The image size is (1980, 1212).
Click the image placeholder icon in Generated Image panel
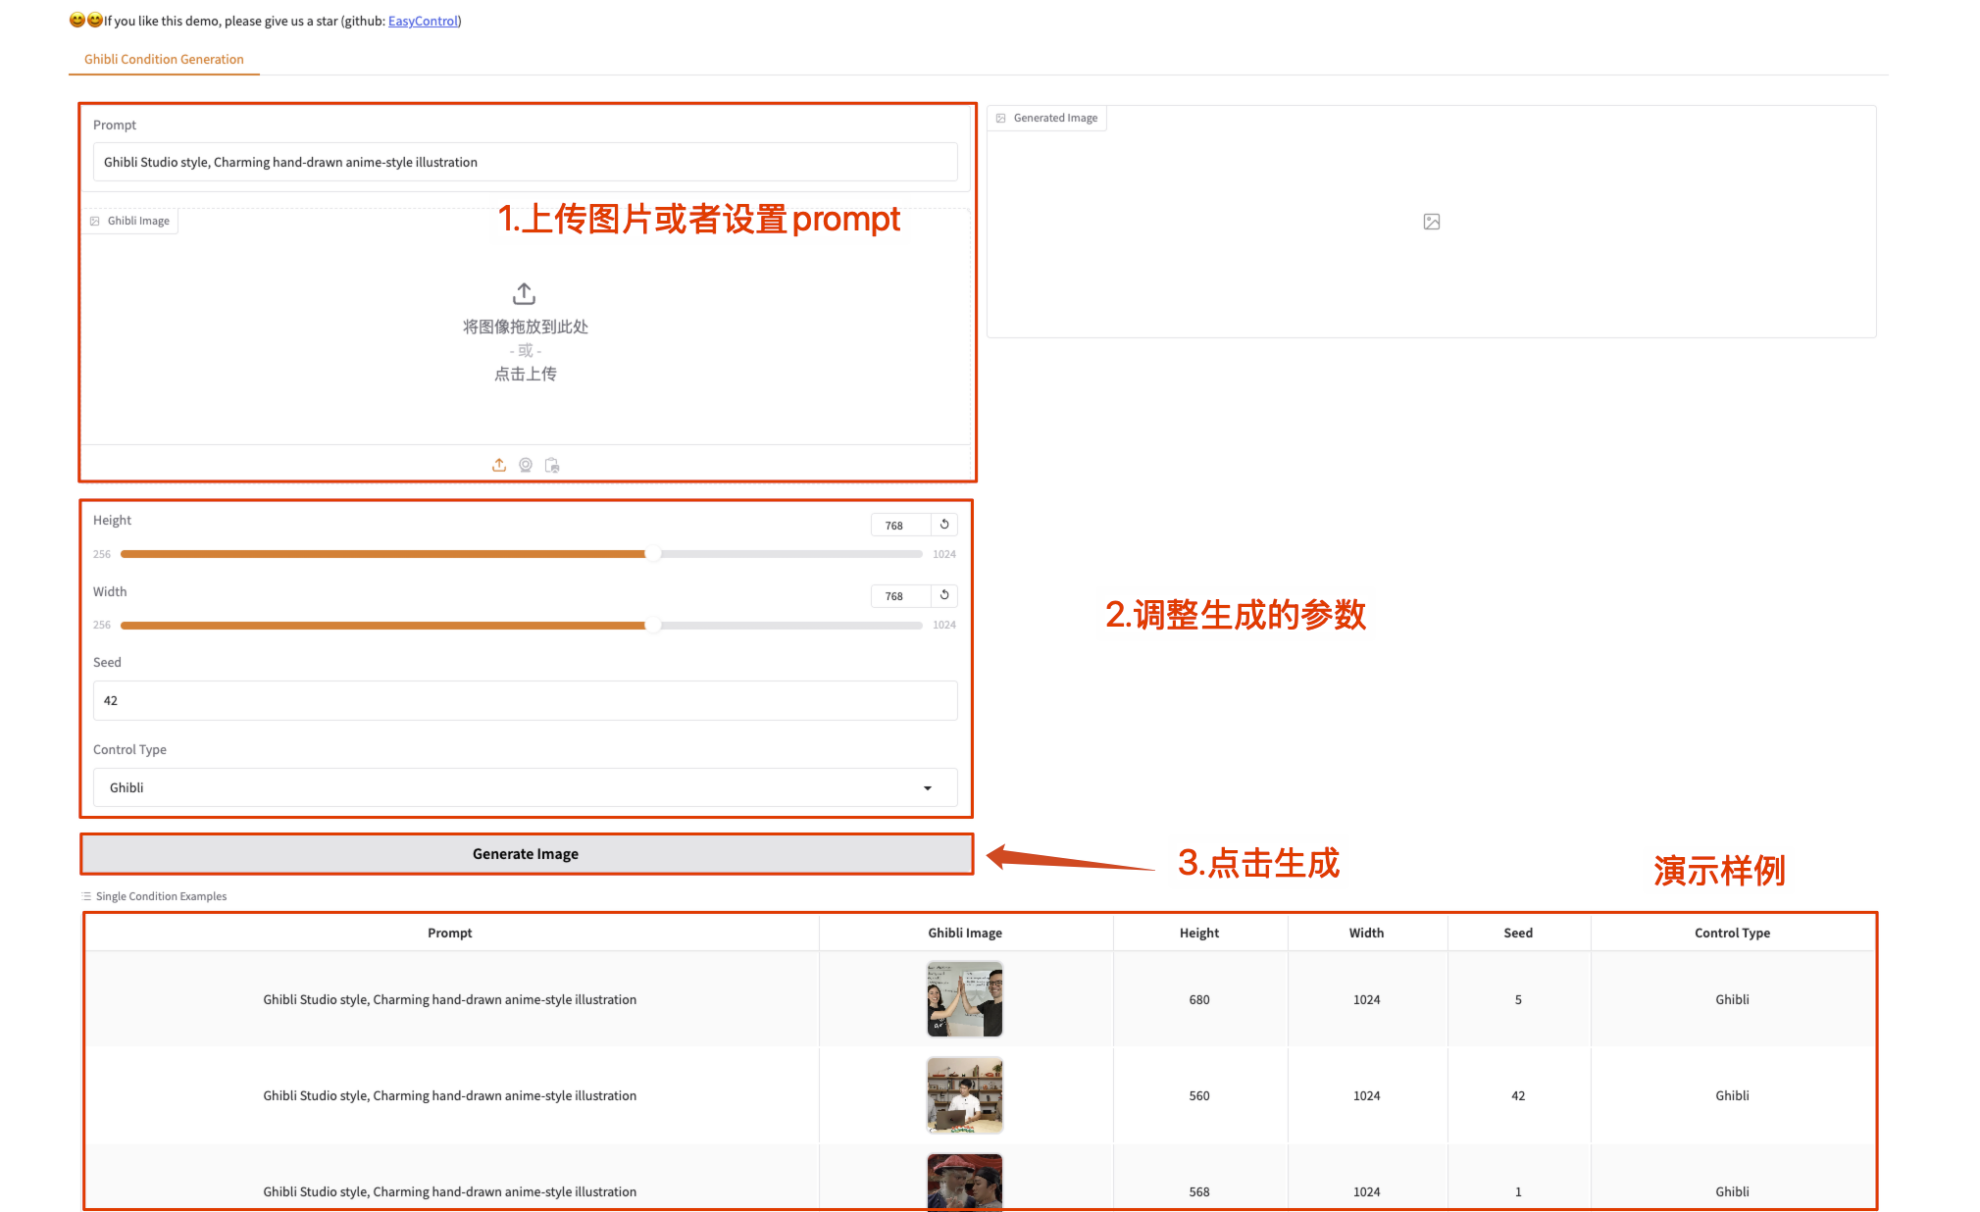pos(1430,221)
